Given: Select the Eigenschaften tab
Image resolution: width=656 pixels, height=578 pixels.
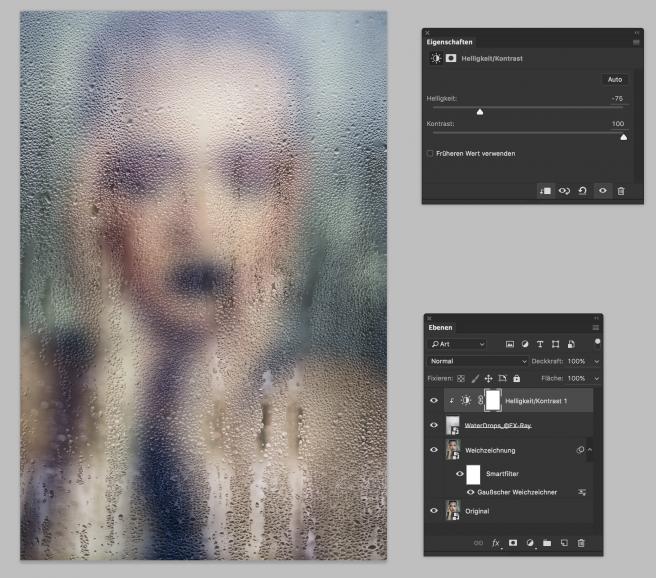Looking at the screenshot, I should tap(449, 42).
